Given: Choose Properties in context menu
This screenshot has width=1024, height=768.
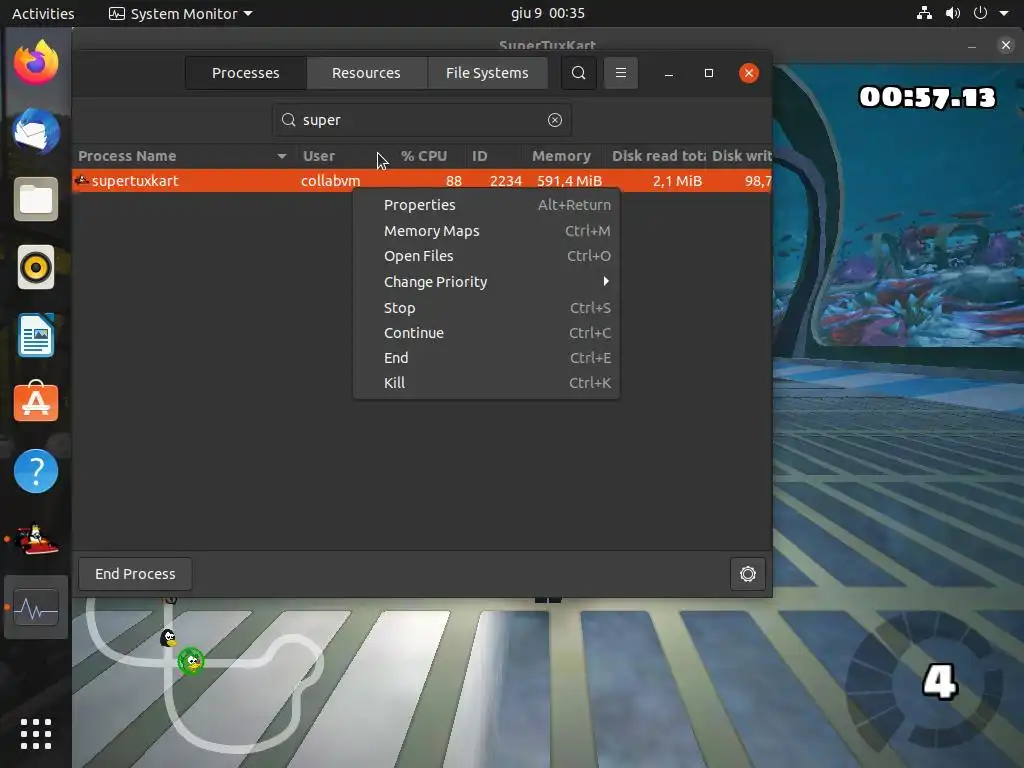Looking at the screenshot, I should (487, 204).
